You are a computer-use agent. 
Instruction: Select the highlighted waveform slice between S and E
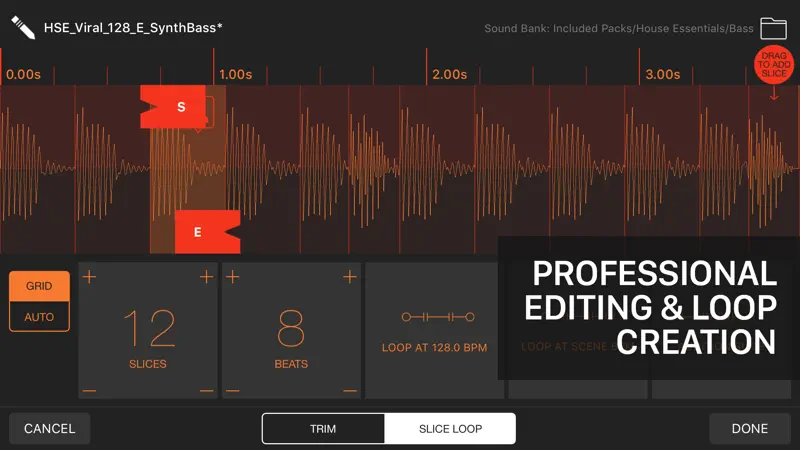(x=188, y=169)
